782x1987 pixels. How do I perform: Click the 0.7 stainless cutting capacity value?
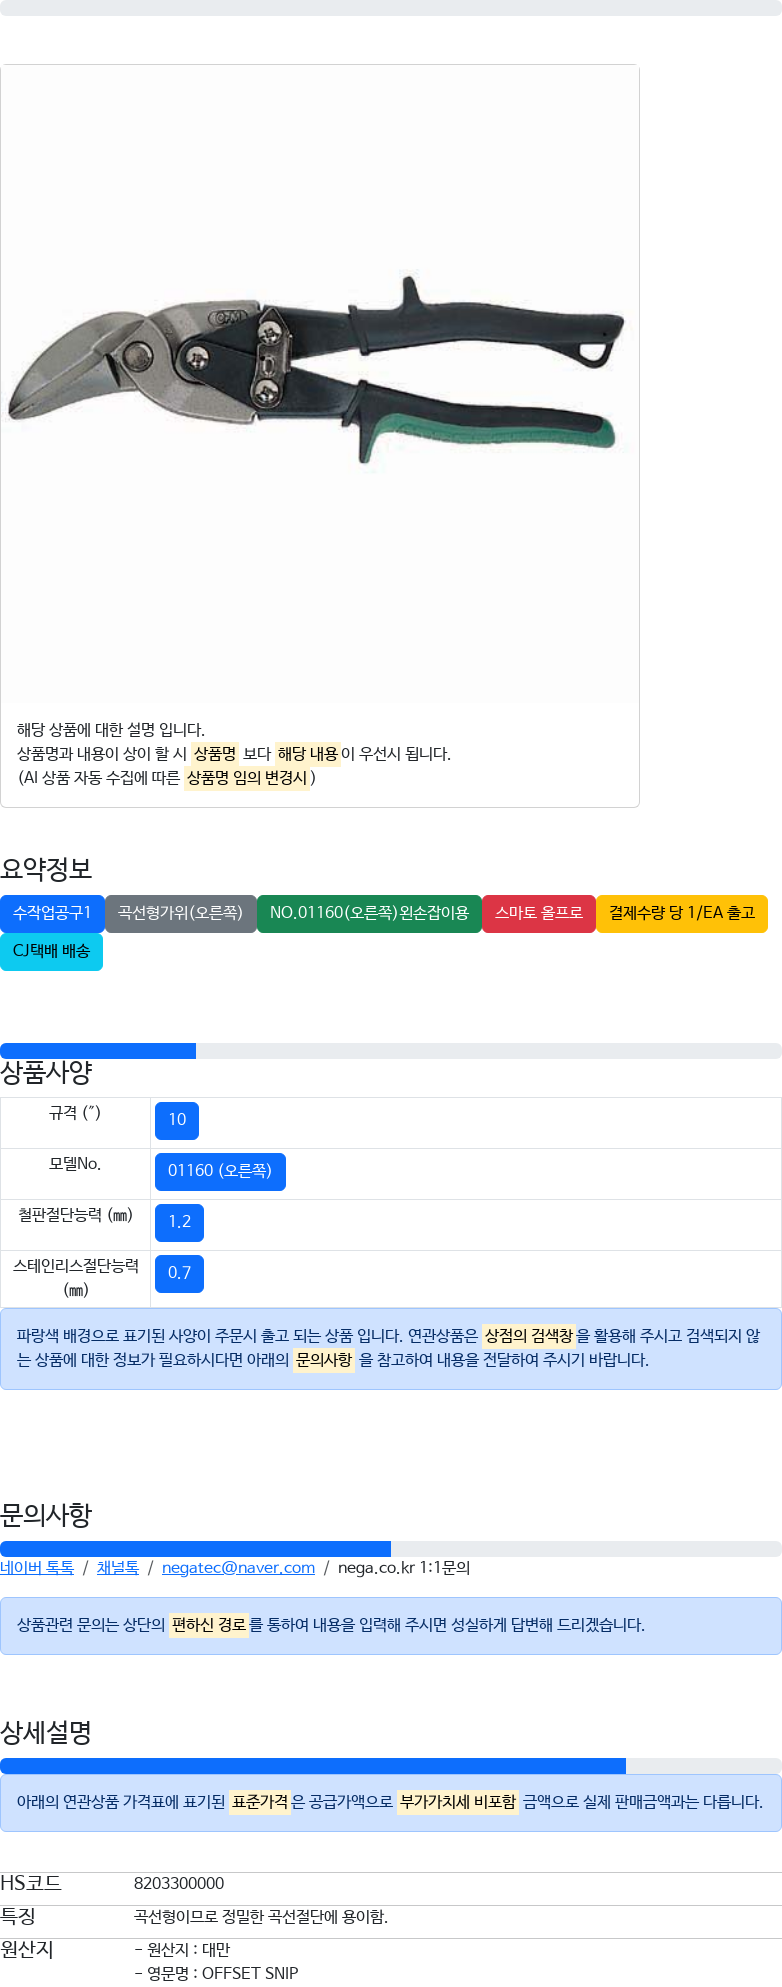(x=180, y=1273)
